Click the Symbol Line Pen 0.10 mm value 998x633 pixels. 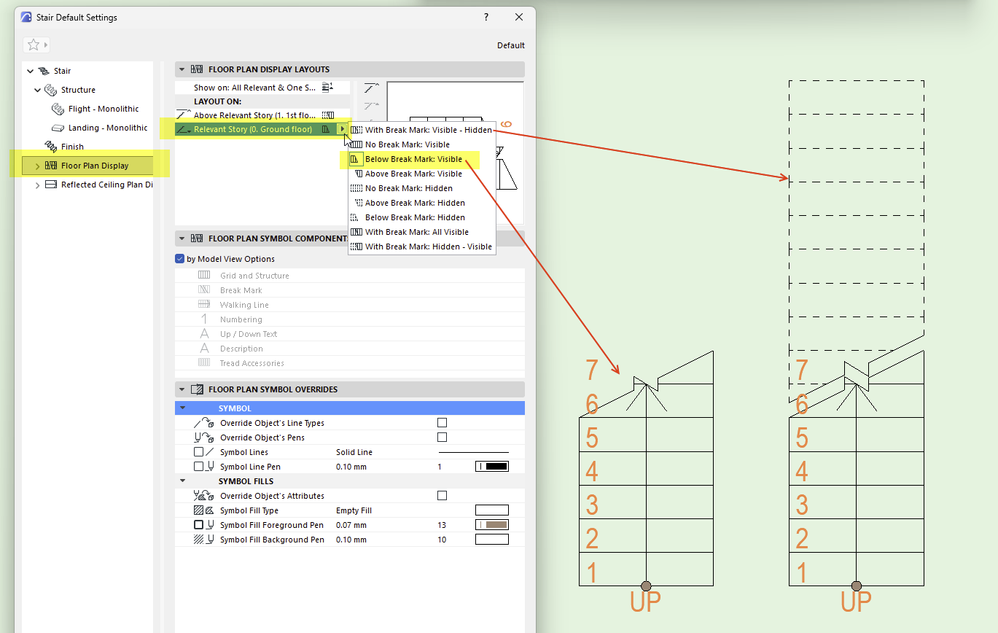point(351,466)
